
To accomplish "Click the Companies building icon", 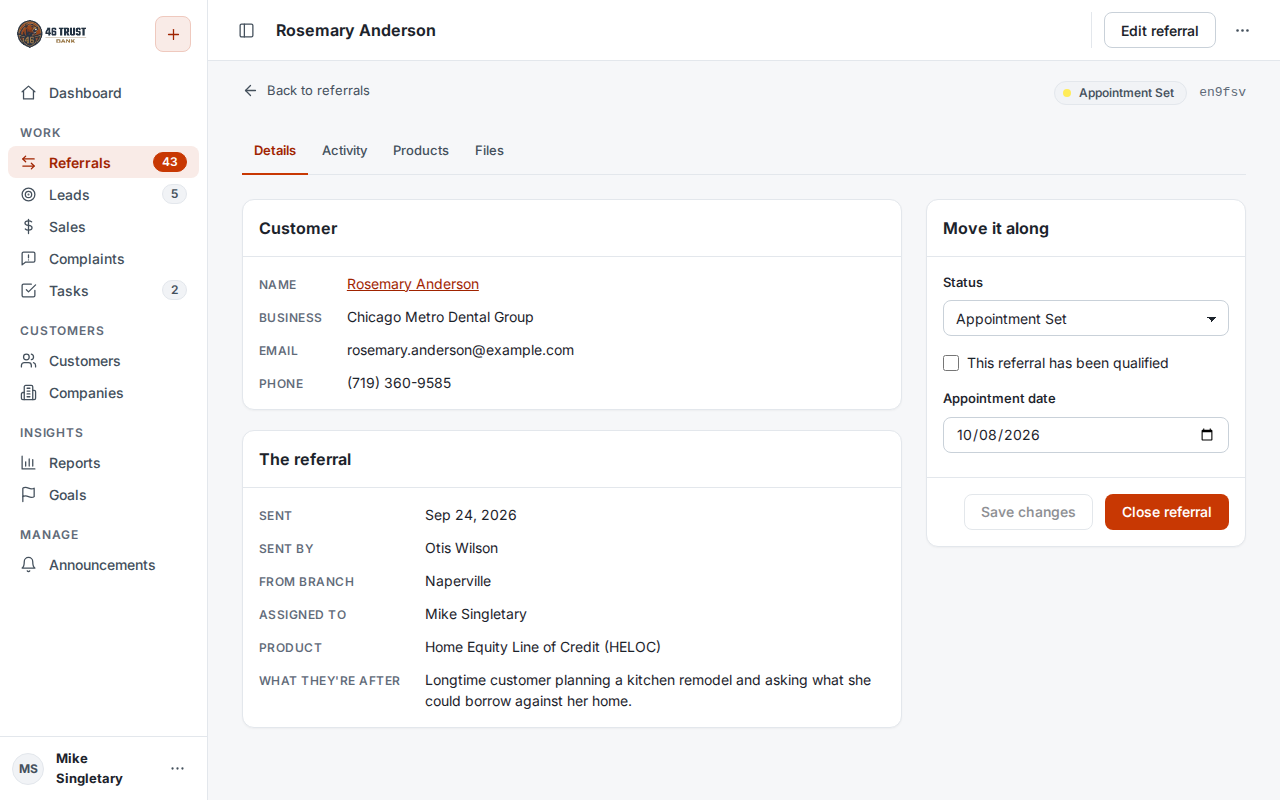I will pos(29,393).
